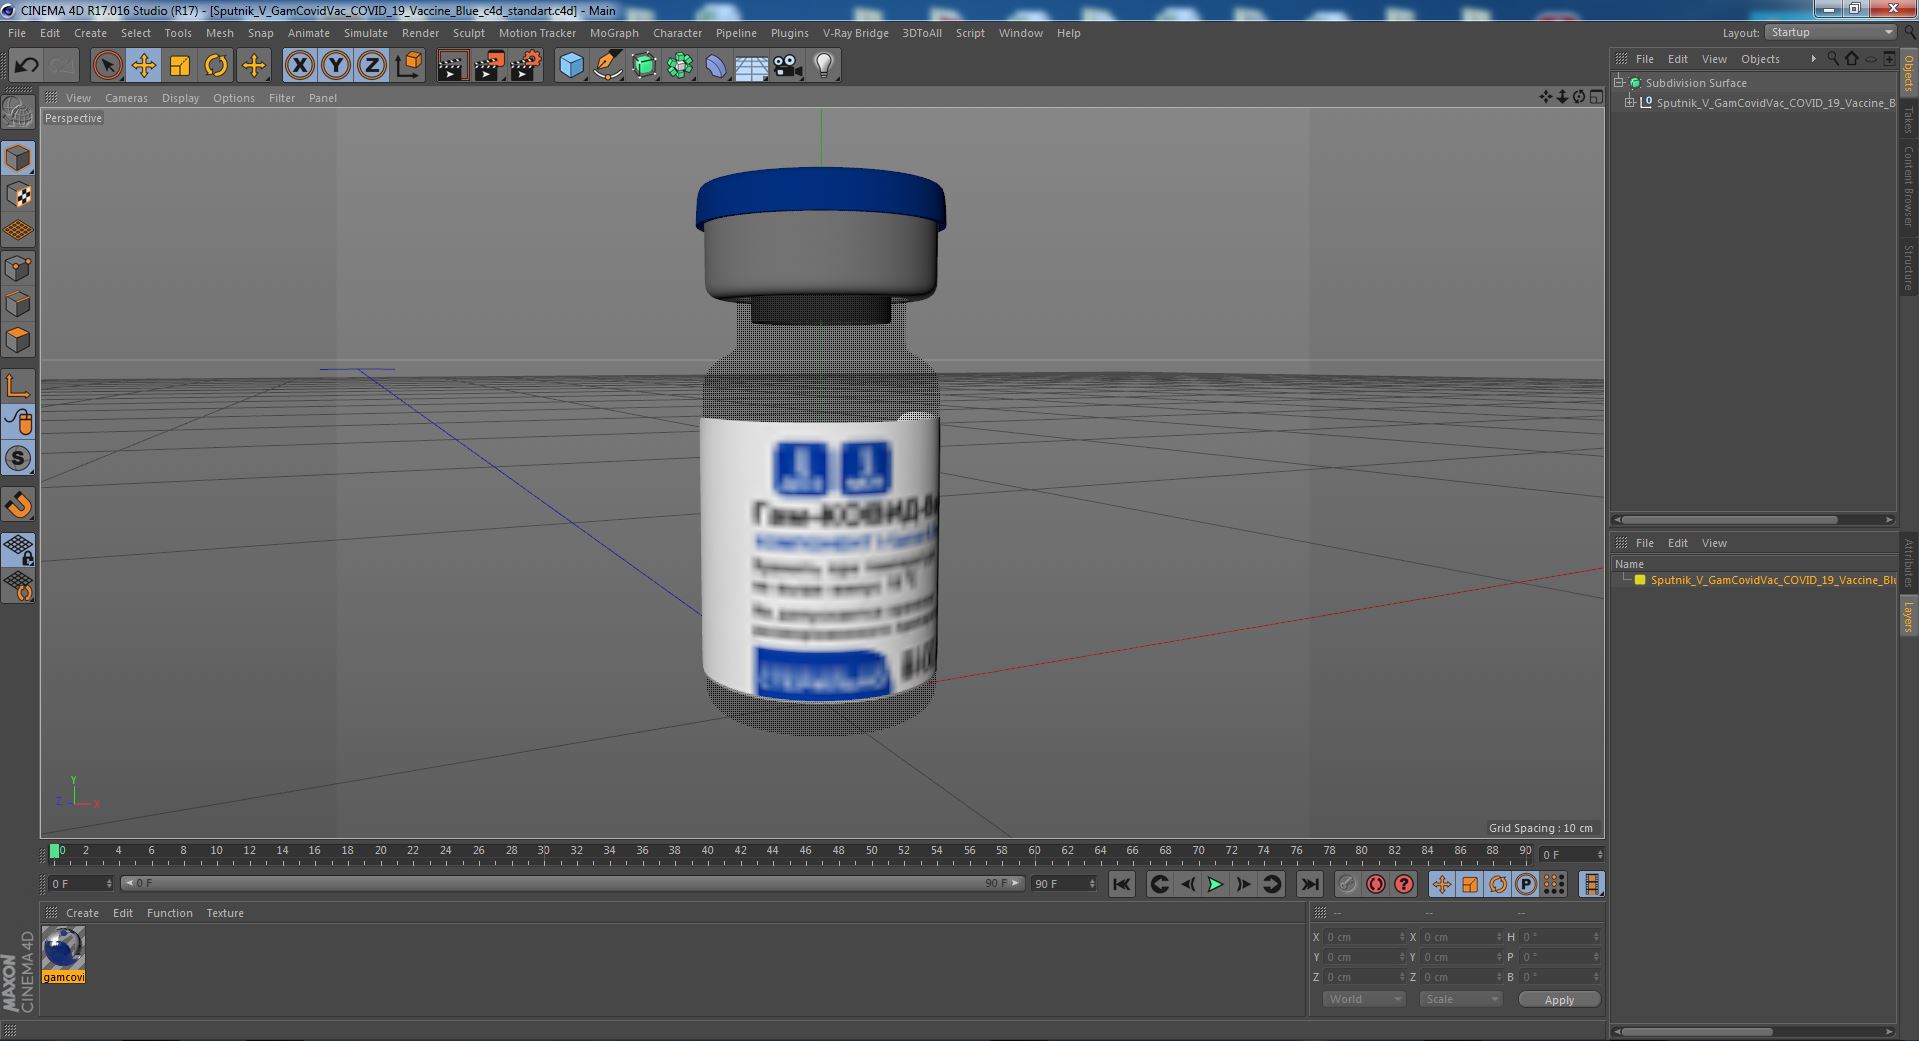The height and width of the screenshot is (1041, 1919).
Task: Toggle X axis lock
Action: [x=299, y=66]
